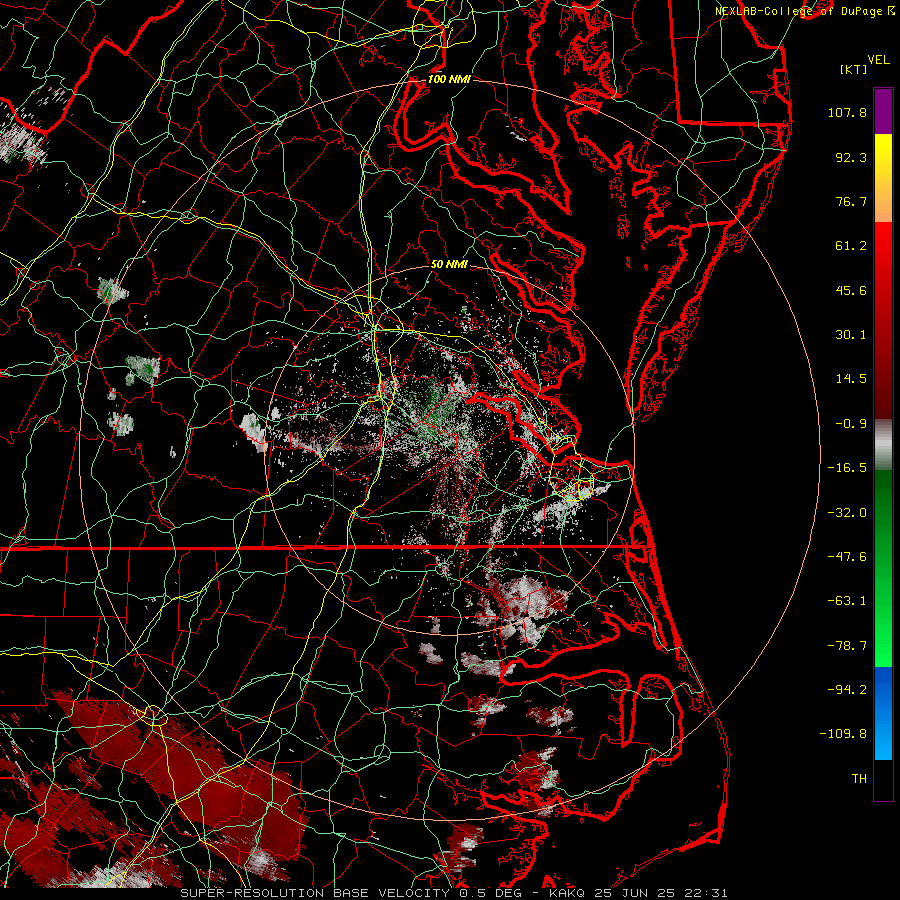Click the [KT] units label
Image resolution: width=900 pixels, height=900 pixels.
854,69
